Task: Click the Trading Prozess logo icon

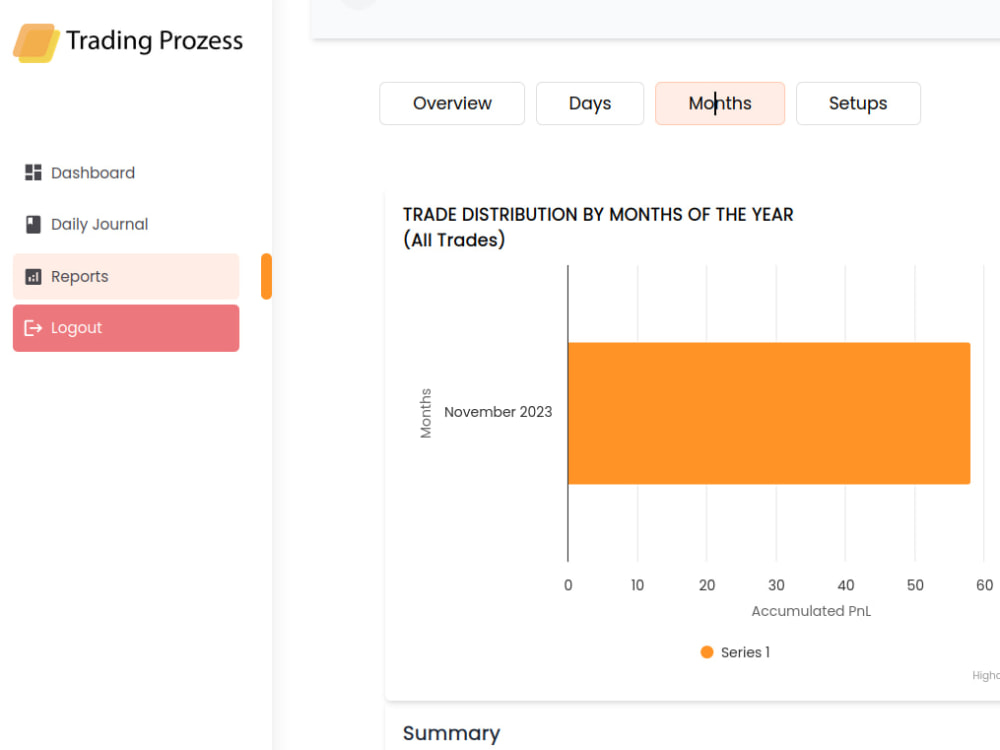Action: pos(36,43)
